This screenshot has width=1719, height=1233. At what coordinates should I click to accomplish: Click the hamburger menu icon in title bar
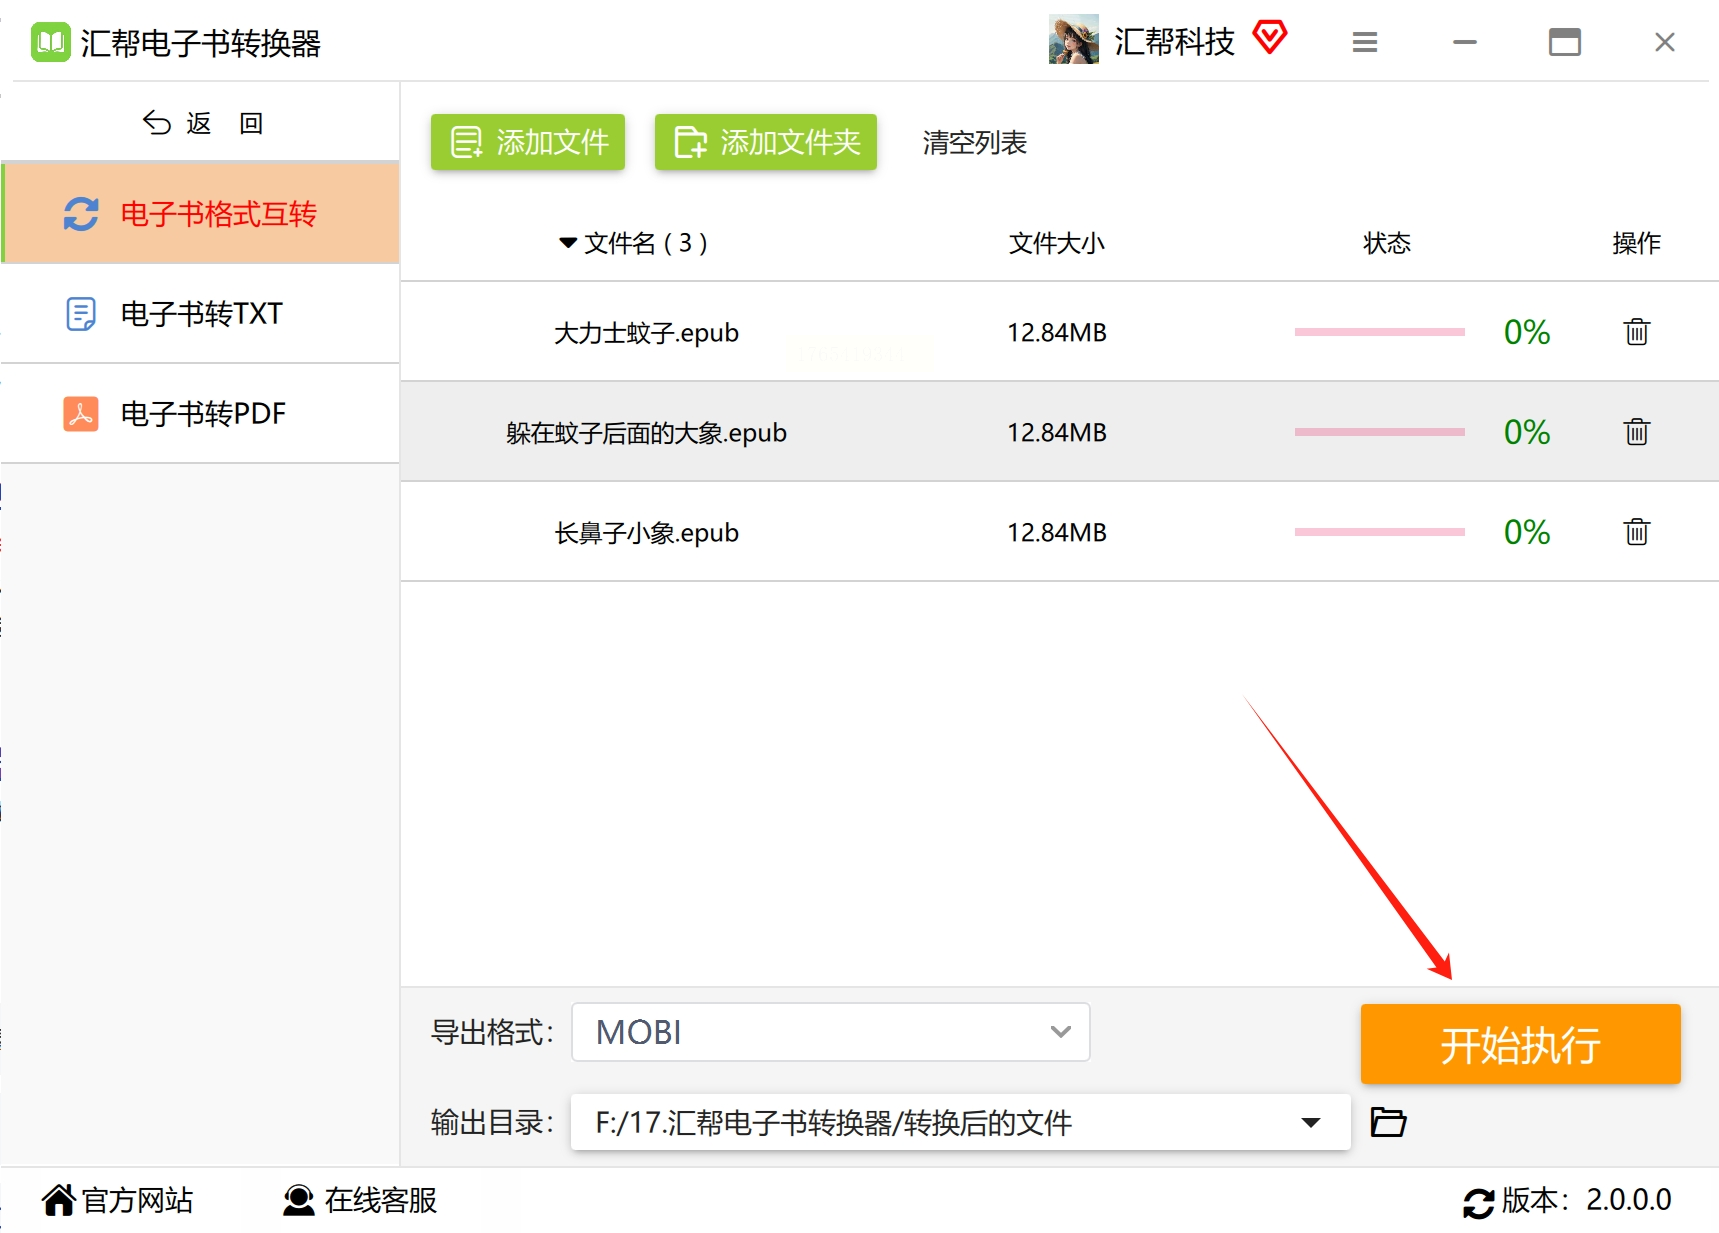pyautogui.click(x=1365, y=42)
